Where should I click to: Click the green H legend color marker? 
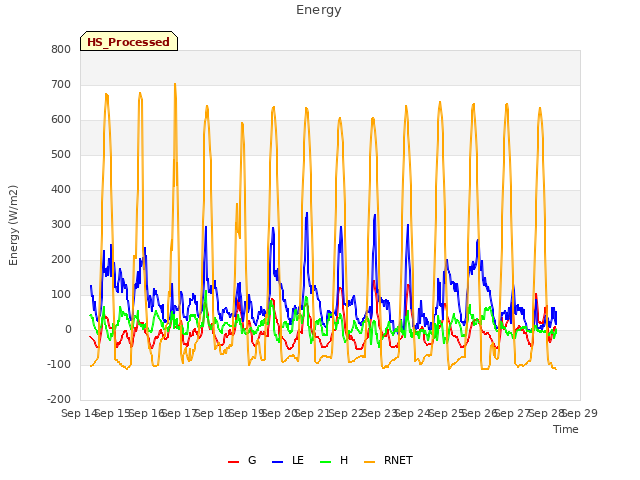tap(326, 462)
